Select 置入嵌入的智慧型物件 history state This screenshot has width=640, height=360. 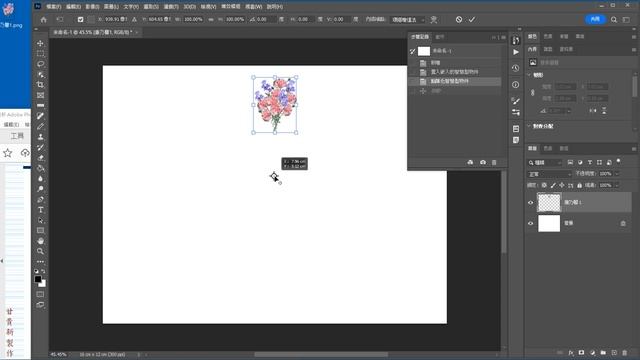tap(454, 72)
